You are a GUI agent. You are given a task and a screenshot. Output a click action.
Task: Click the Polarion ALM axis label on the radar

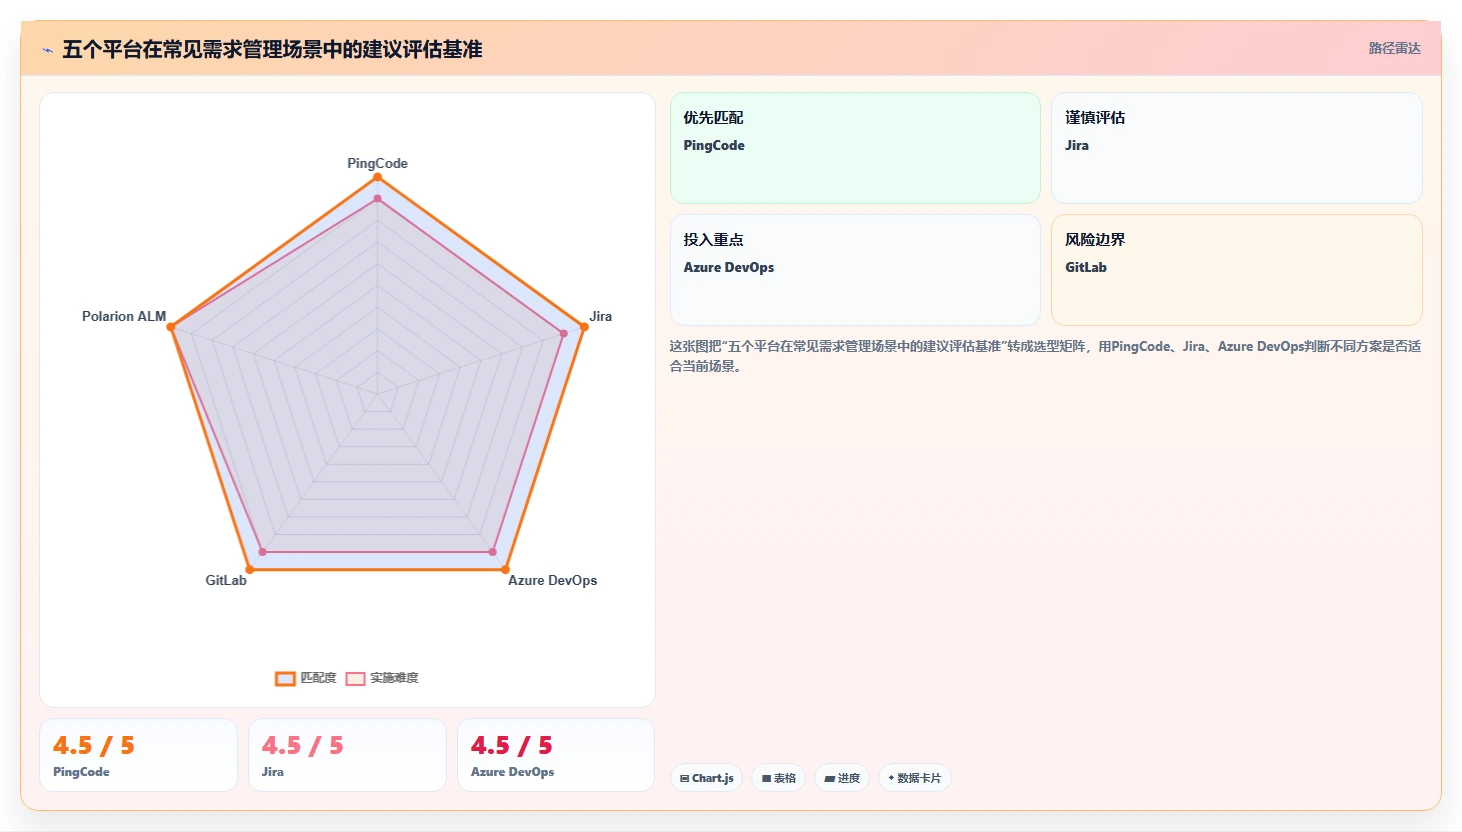coord(124,316)
